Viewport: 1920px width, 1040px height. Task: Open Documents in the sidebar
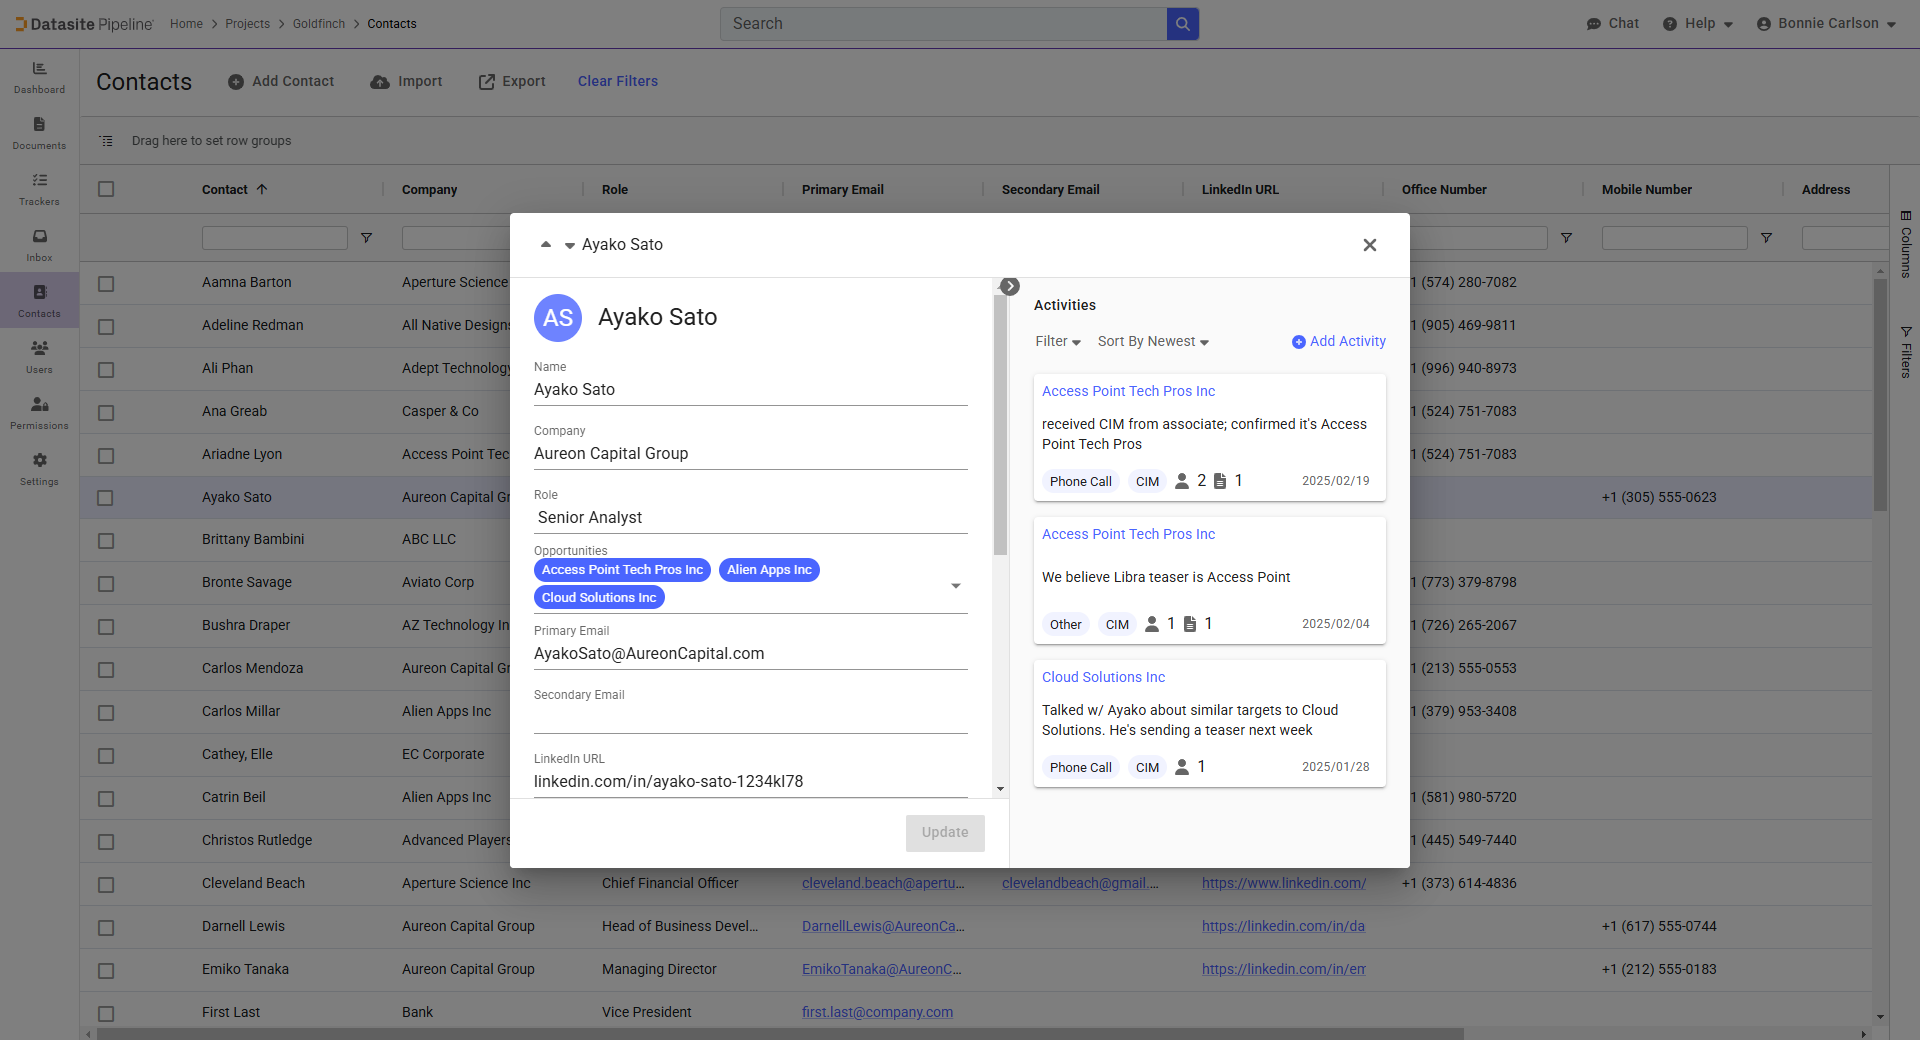39,133
